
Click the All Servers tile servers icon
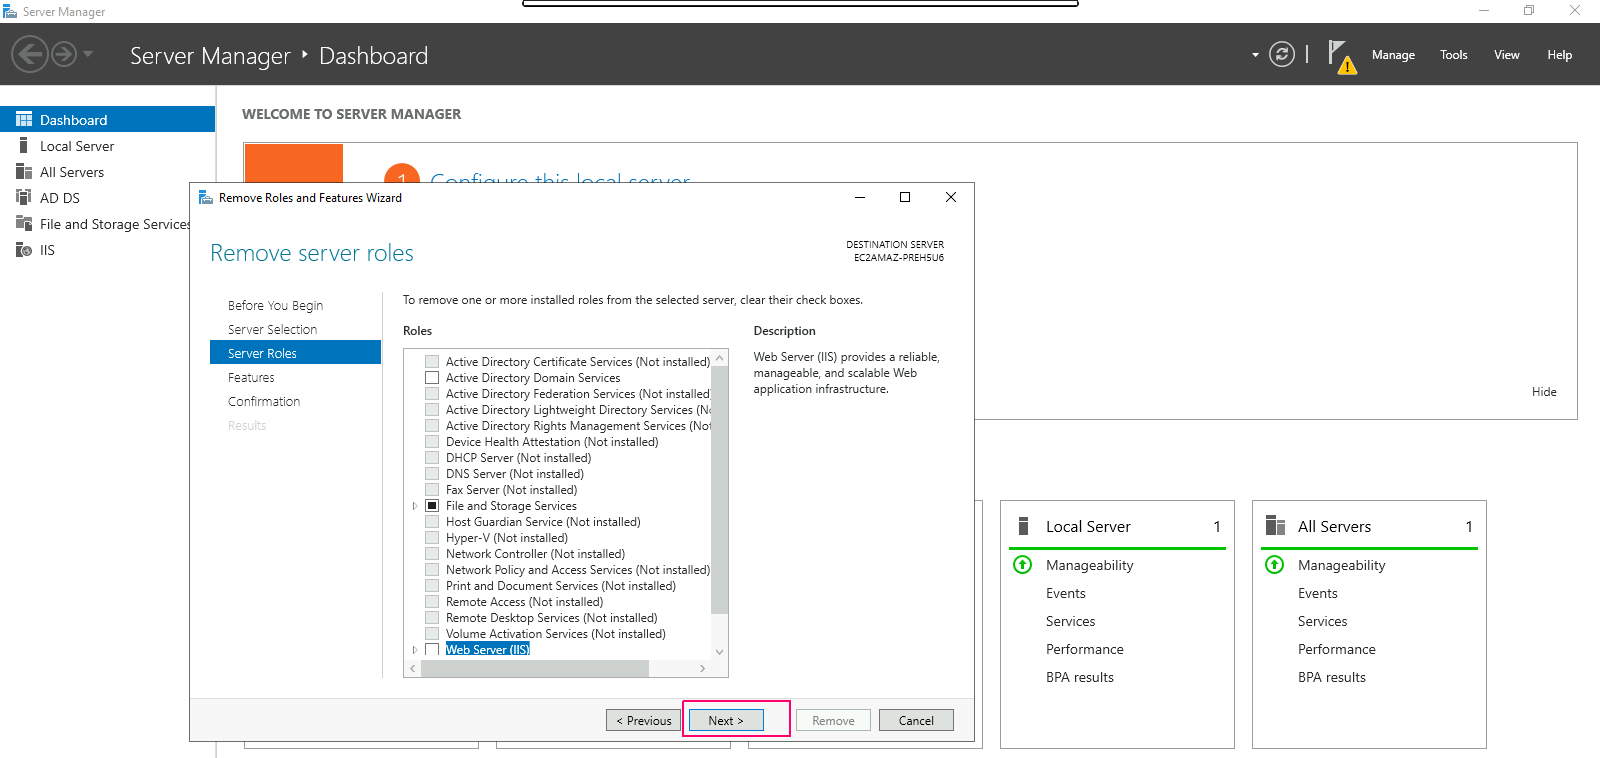[1275, 526]
